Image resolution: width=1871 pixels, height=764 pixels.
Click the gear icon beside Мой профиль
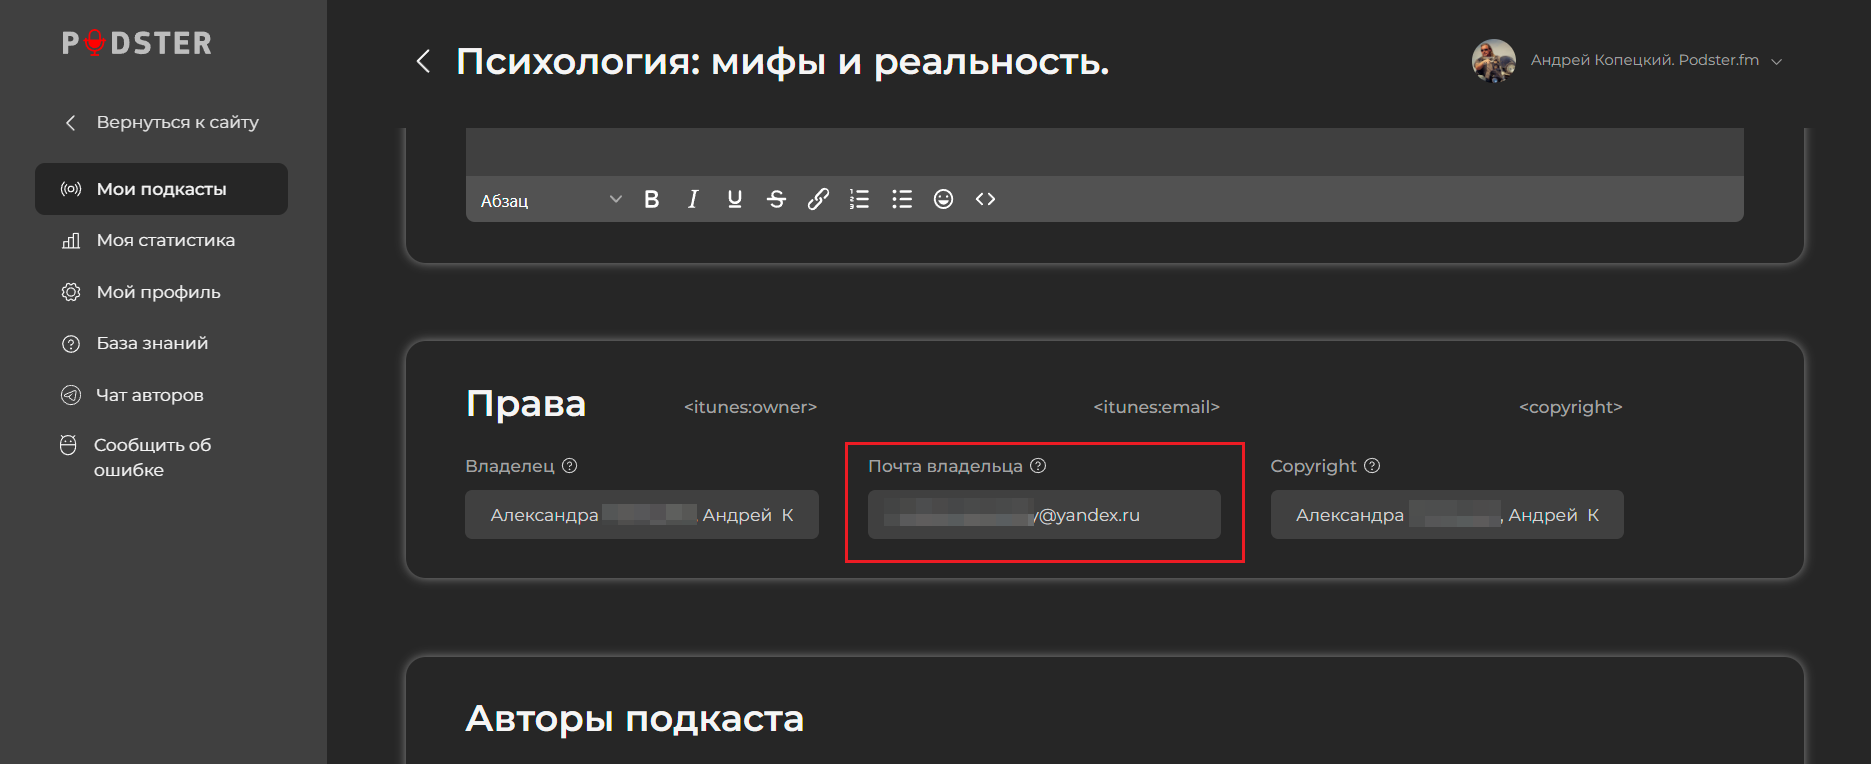point(71,292)
